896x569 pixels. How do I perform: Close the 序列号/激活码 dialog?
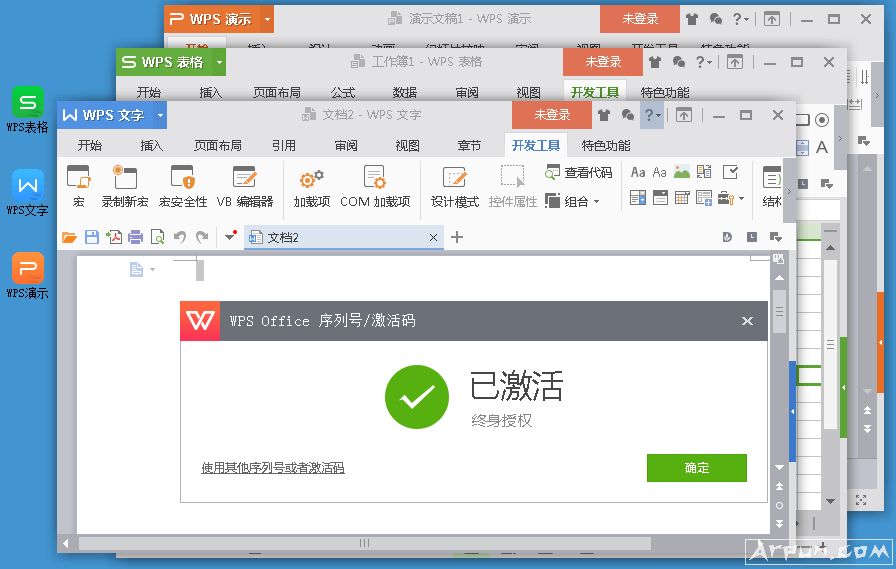point(747,321)
